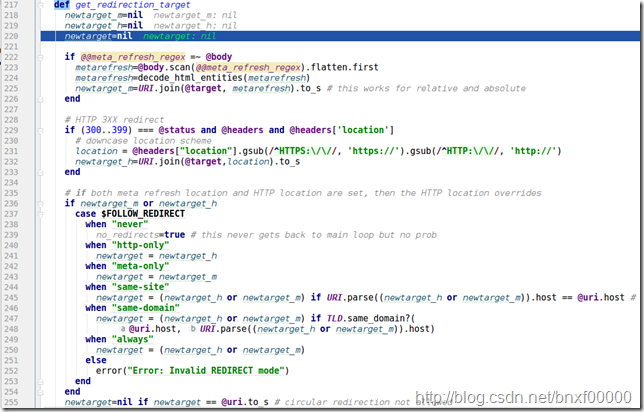Click the "Error: Invalid REDIRECT mode" string
644x412 pixels.
click(206, 371)
